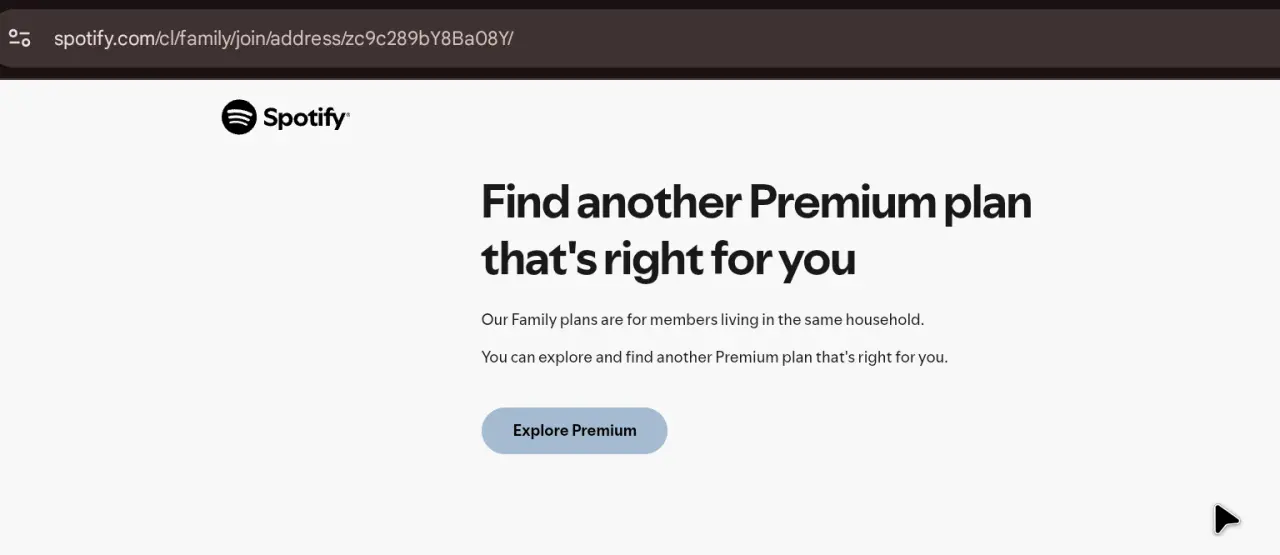The width and height of the screenshot is (1280, 555).
Task: Click the circular Spotify logo icon
Action: [x=239, y=117]
